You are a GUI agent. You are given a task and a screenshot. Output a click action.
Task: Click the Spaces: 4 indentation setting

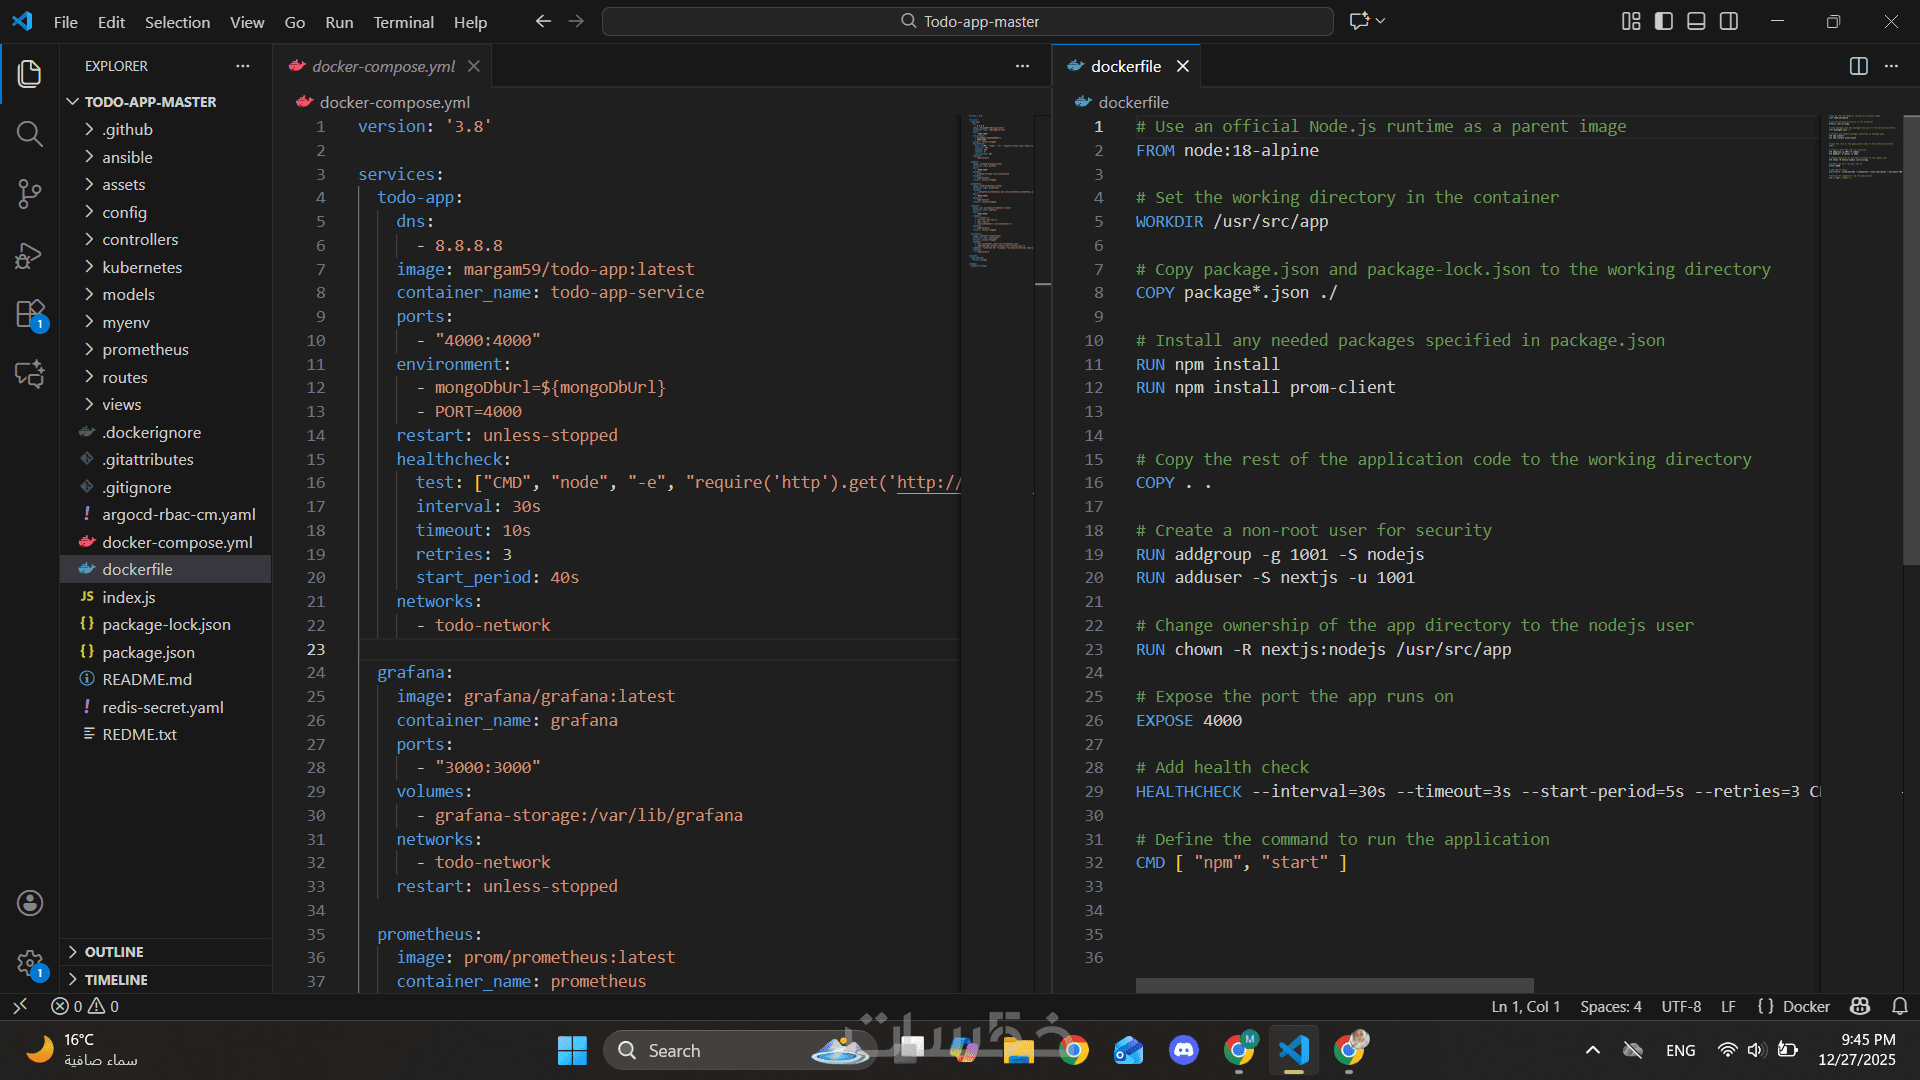(x=1610, y=1006)
